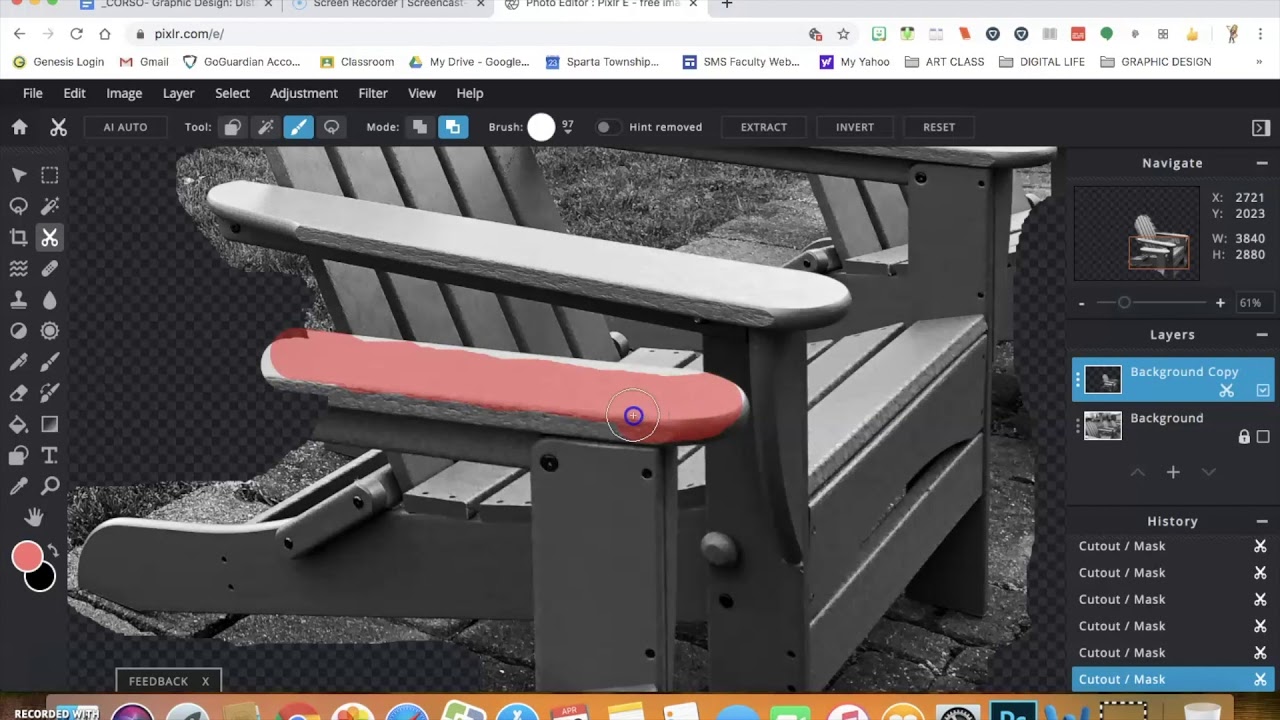1280x720 pixels.
Task: Select the Heal bandage tool
Action: (49, 268)
